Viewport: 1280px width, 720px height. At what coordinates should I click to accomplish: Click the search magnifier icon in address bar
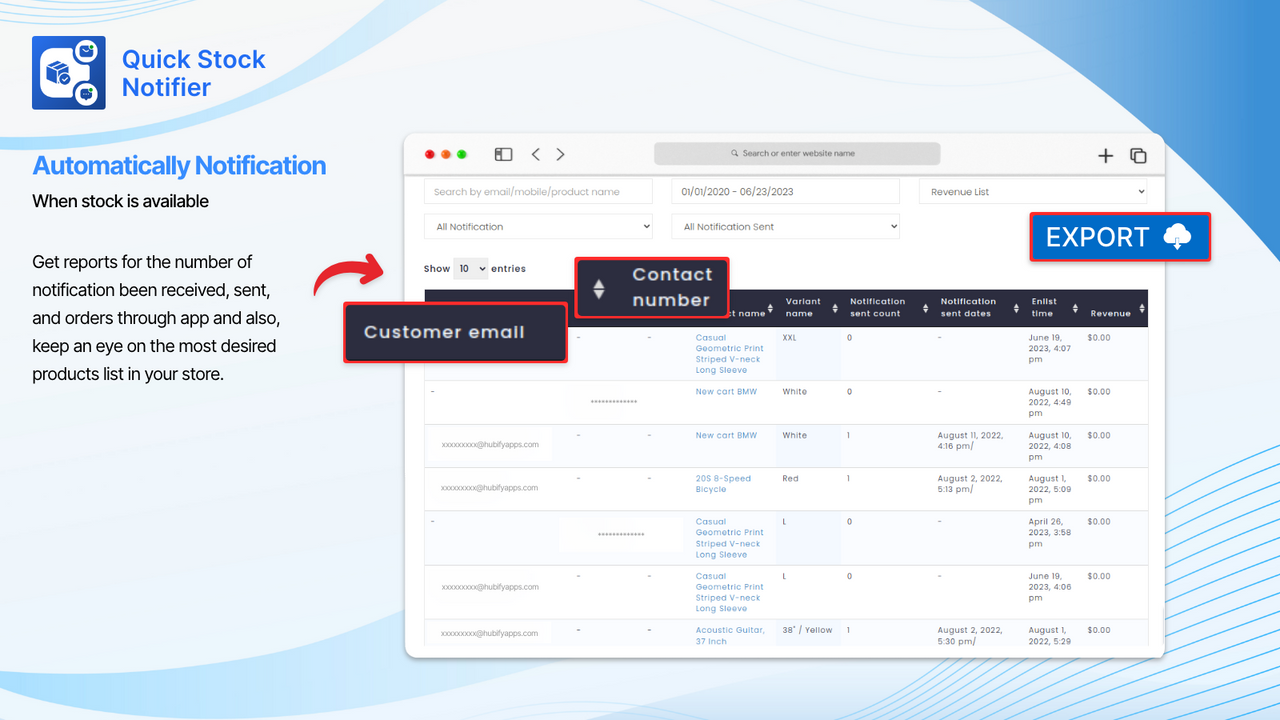tap(737, 153)
